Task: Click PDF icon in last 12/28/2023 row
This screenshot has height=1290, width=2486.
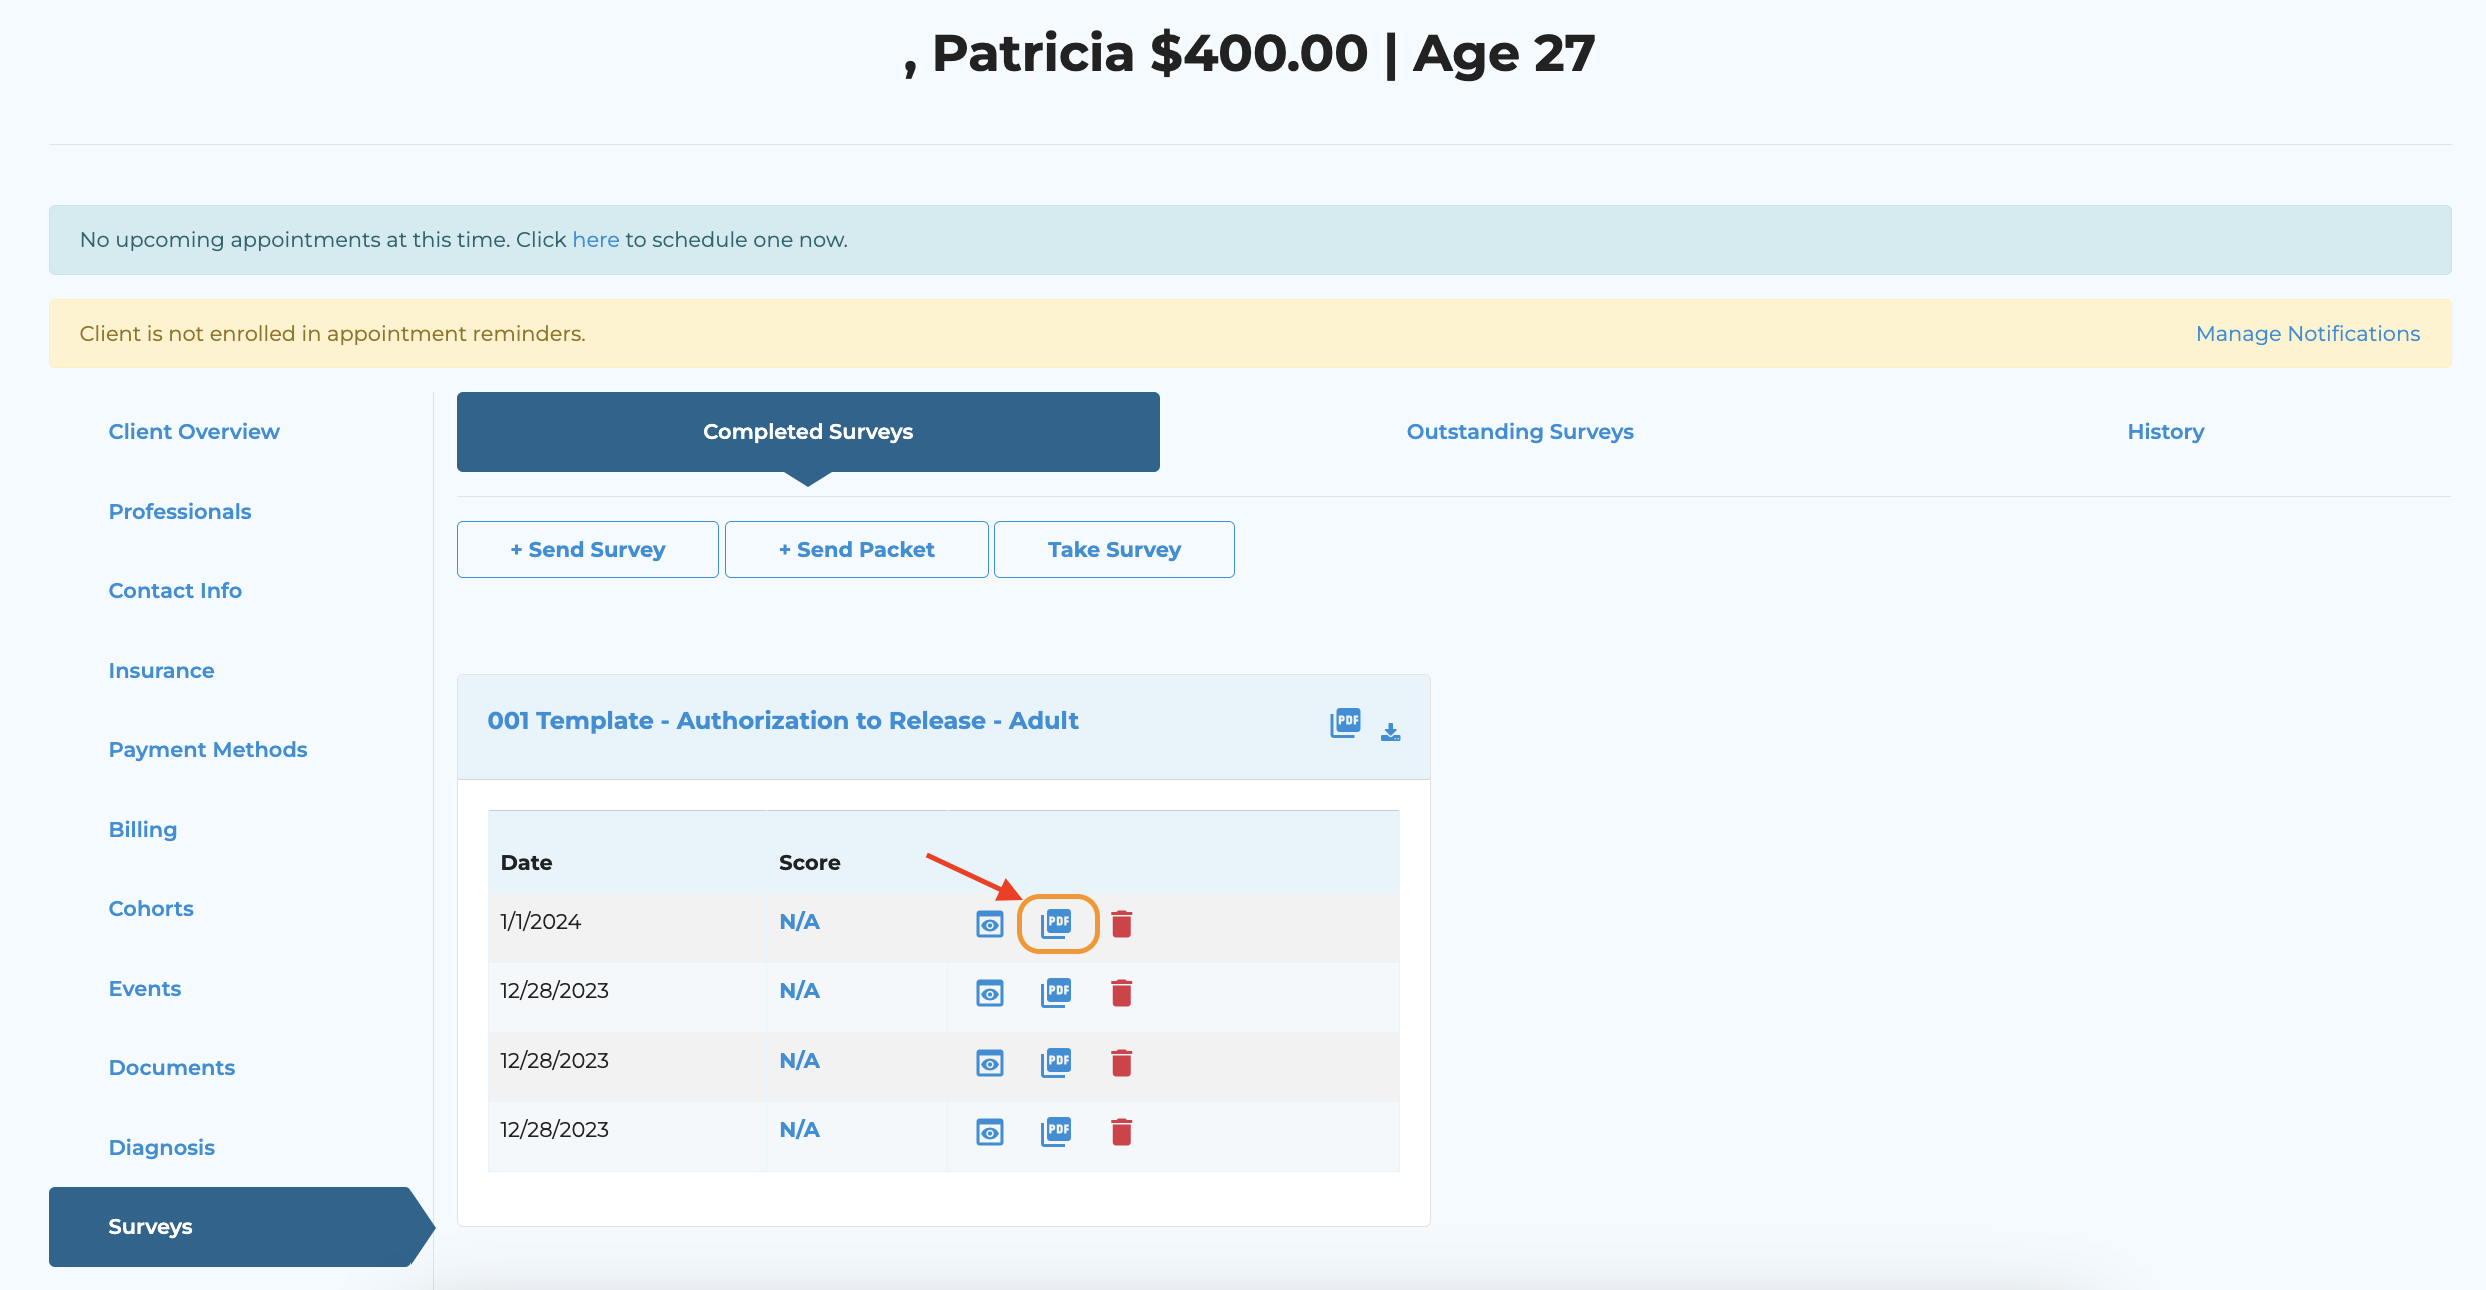Action: coord(1056,1131)
